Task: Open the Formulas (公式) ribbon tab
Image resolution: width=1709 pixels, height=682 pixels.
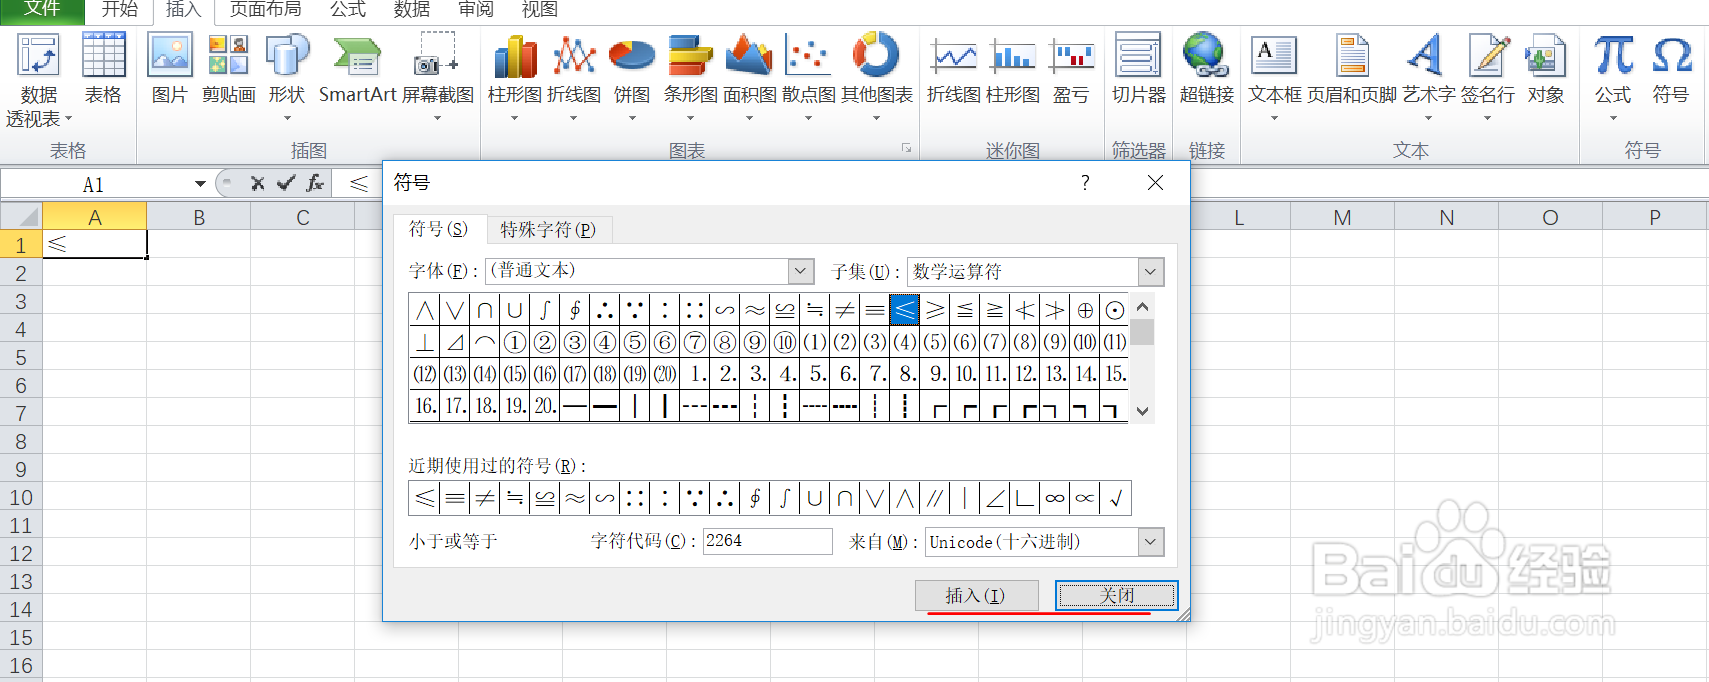Action: pyautogui.click(x=348, y=9)
